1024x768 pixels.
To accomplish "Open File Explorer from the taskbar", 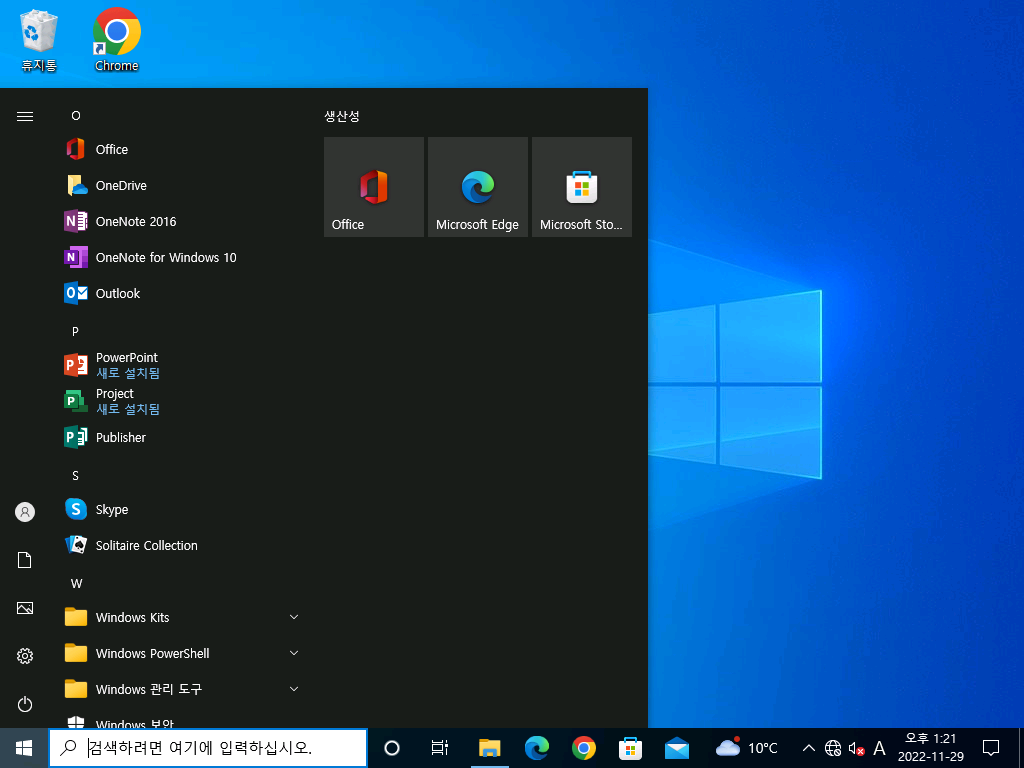I will (x=489, y=748).
